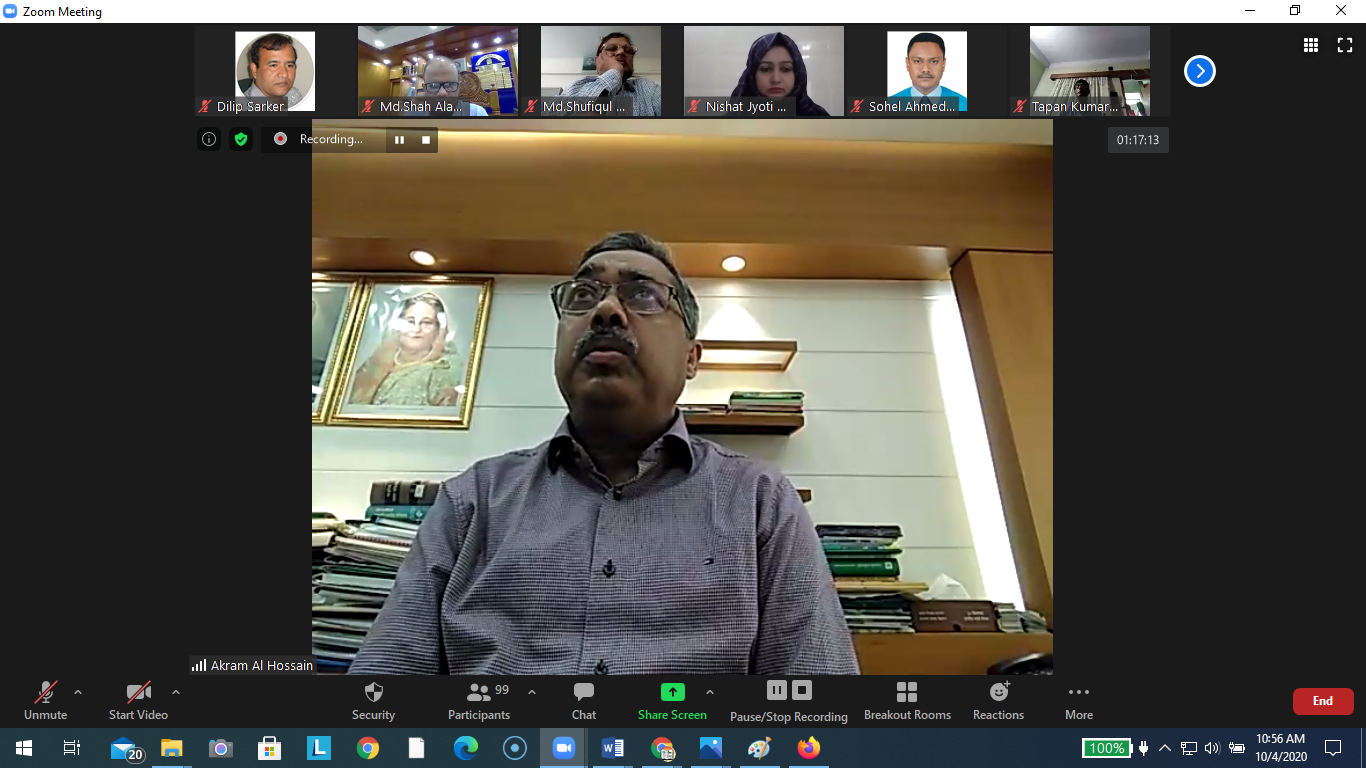Switch to gallery view grid icon
This screenshot has height=768, width=1366.
pyautogui.click(x=1310, y=44)
